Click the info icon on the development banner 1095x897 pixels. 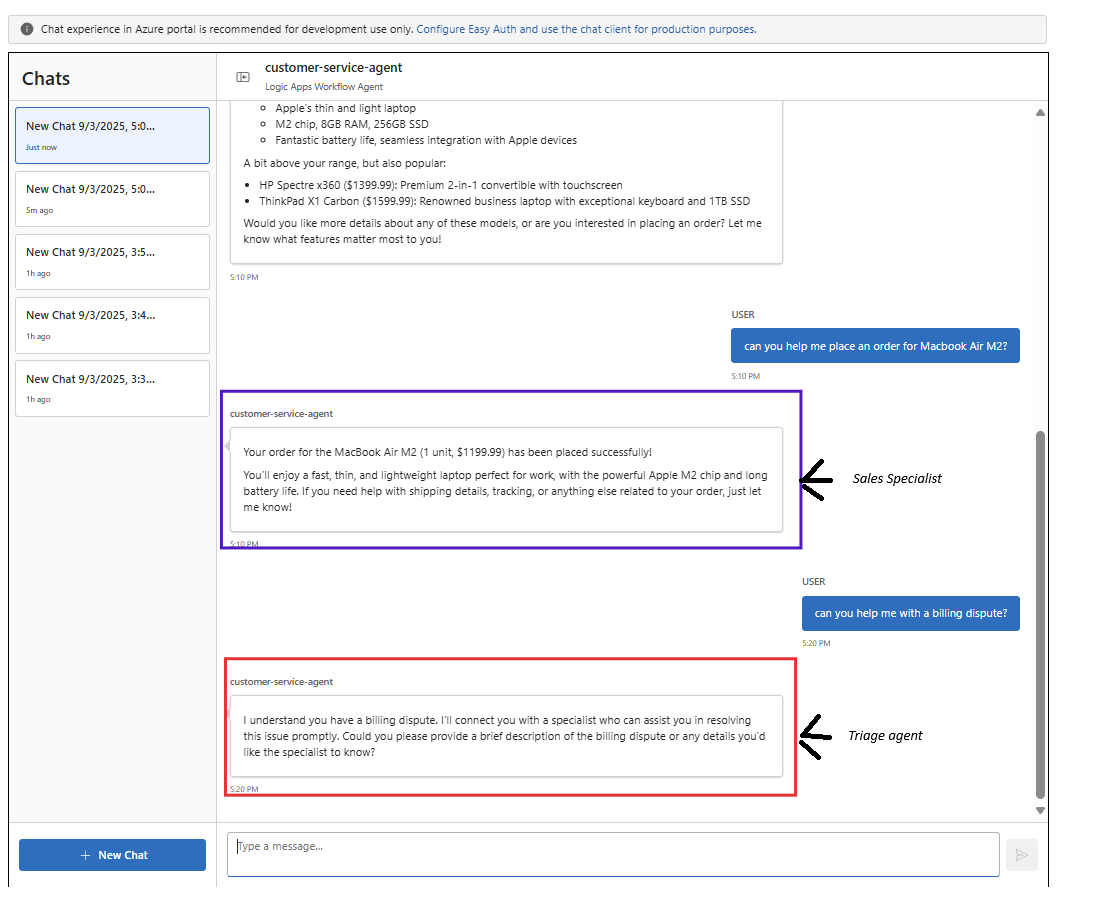tap(26, 29)
